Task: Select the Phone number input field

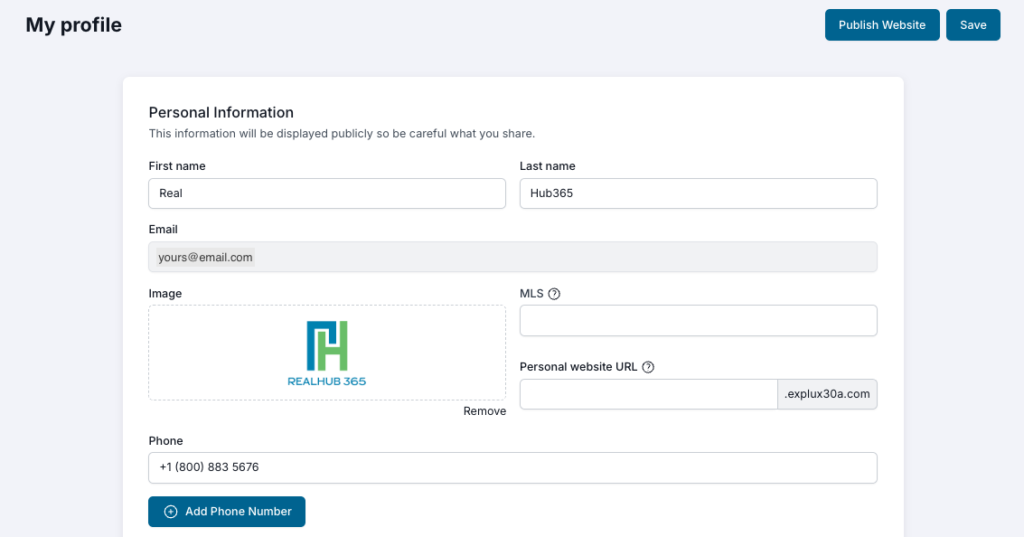Action: click(x=512, y=467)
